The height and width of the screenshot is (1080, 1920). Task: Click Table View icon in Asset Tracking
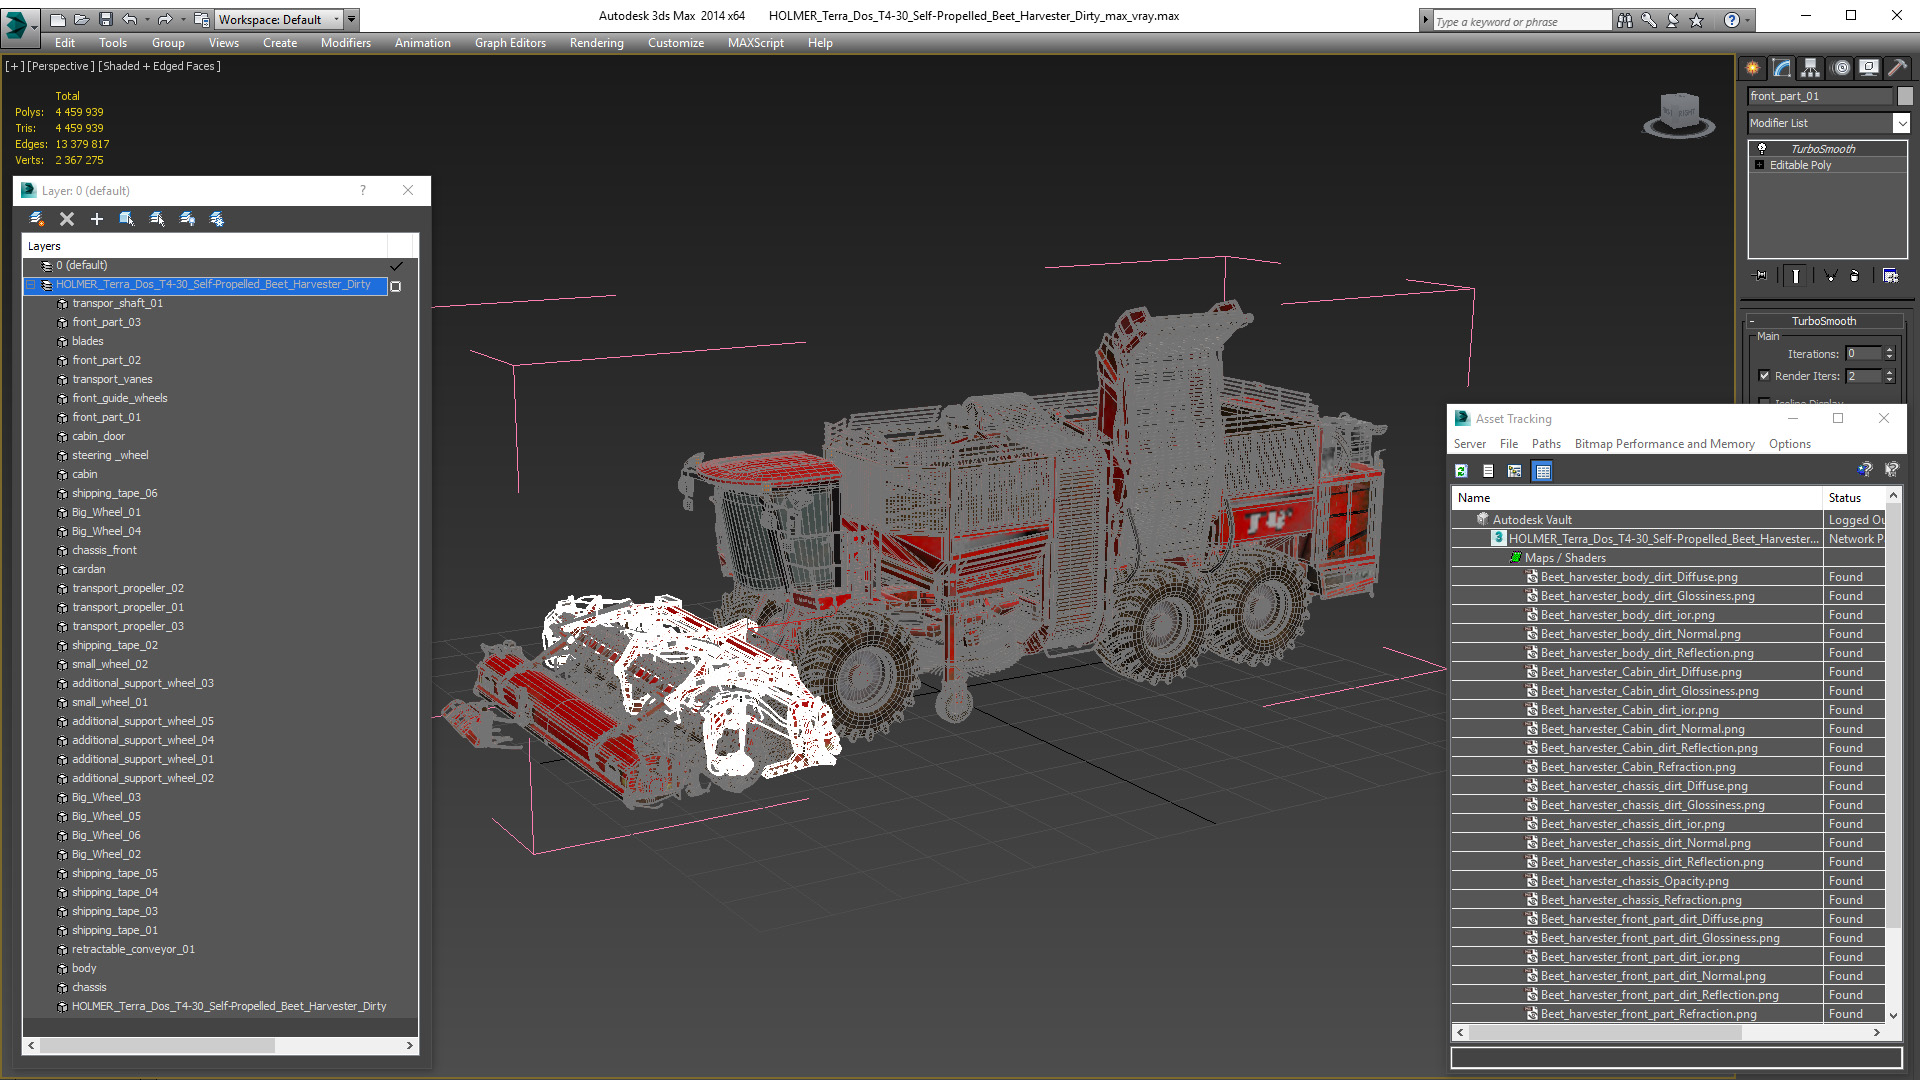(1543, 471)
